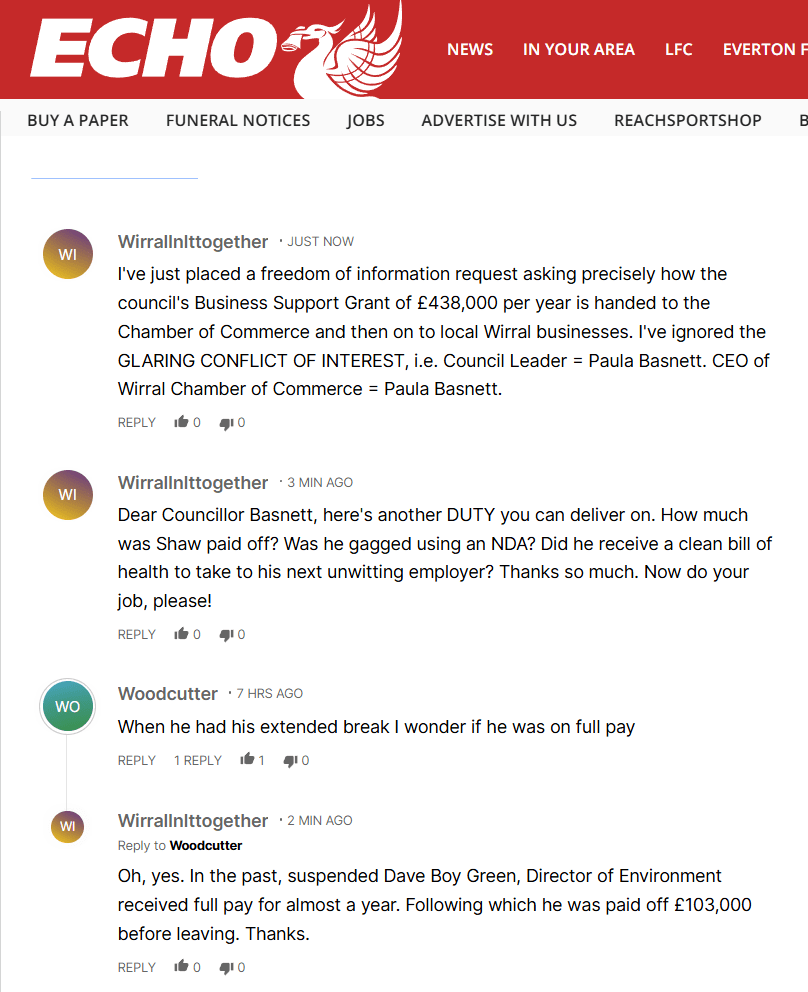Collapse the '1 REPLY' thread under Woodcutter

[x=198, y=760]
